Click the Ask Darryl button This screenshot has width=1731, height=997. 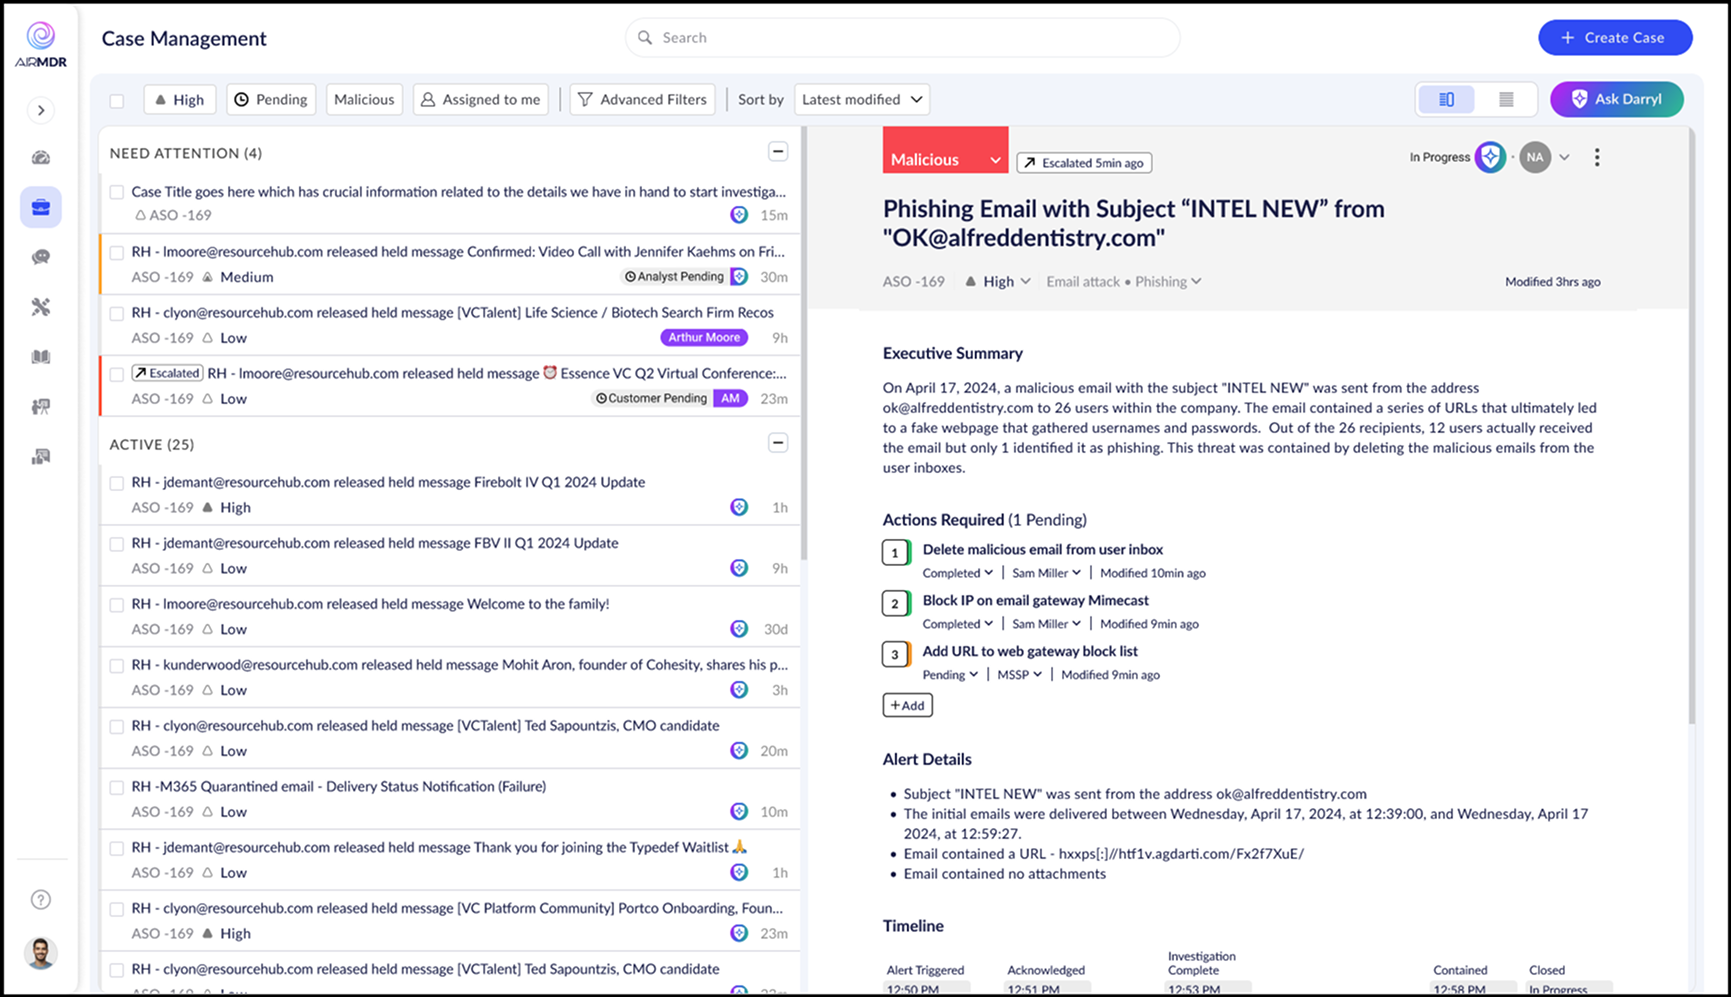click(x=1616, y=99)
